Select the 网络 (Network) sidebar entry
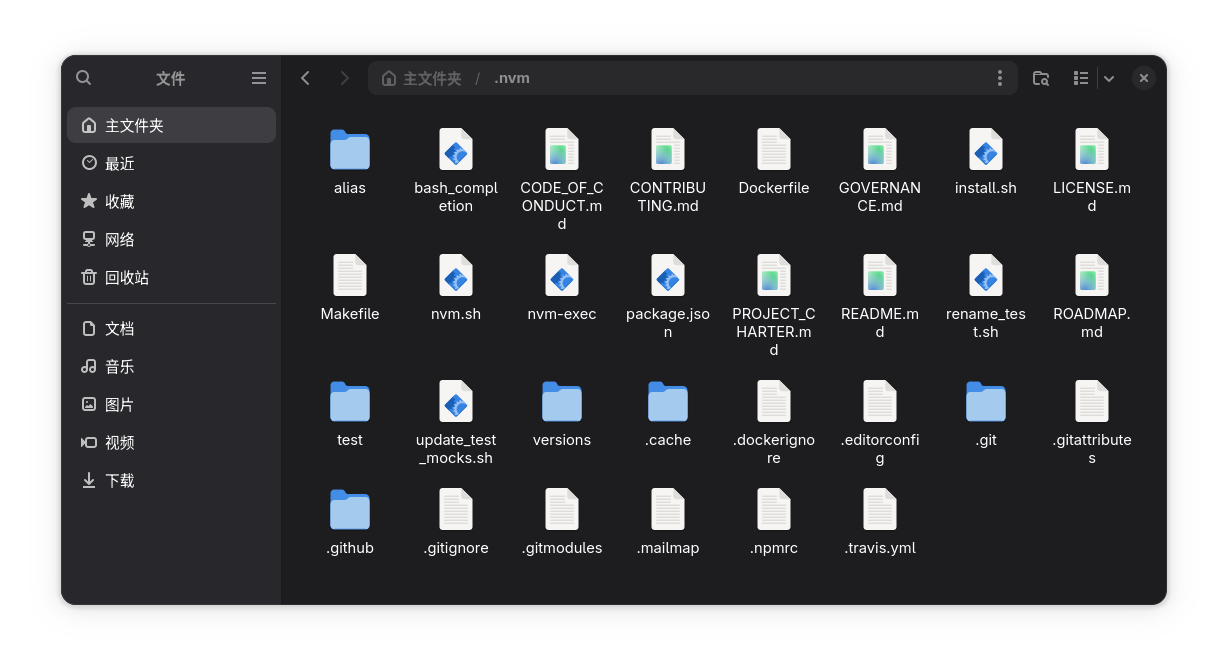Screen dimensions: 1228x672 120,240
